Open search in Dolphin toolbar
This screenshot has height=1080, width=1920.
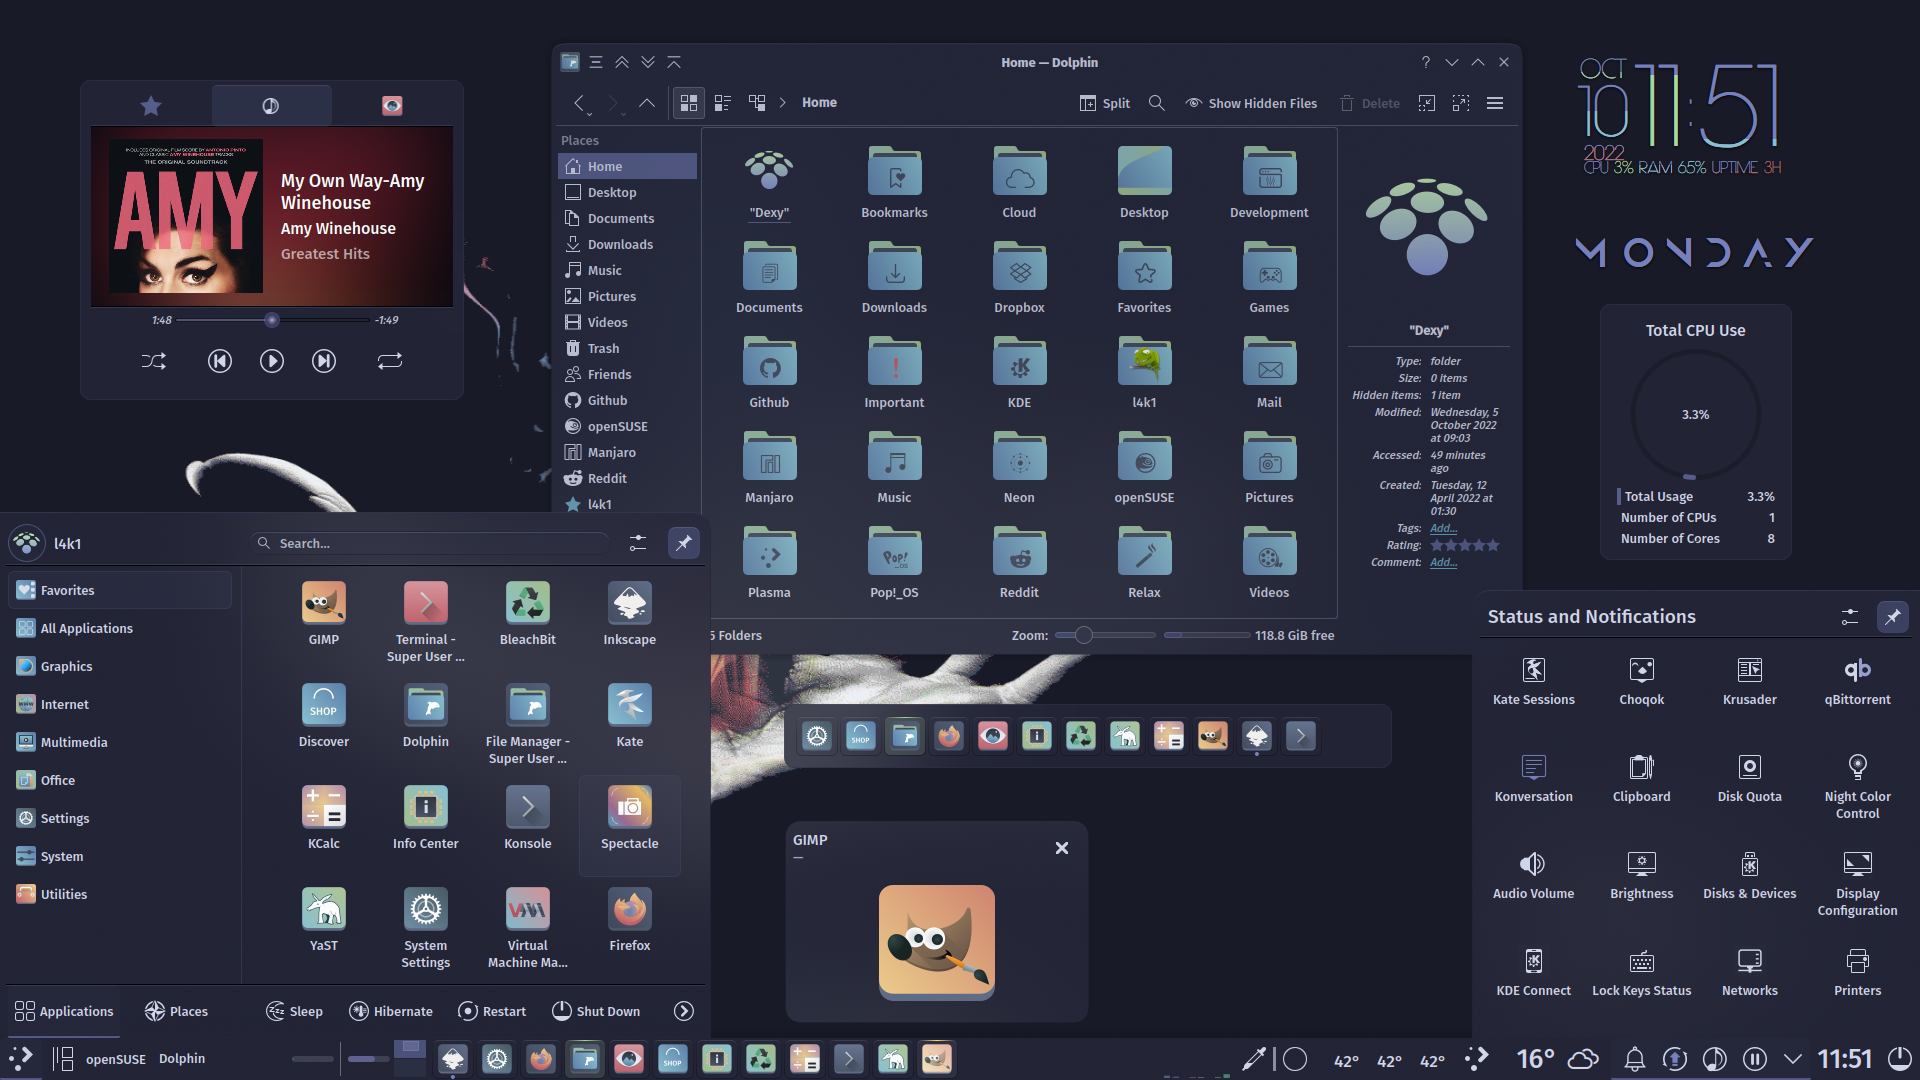(1157, 103)
